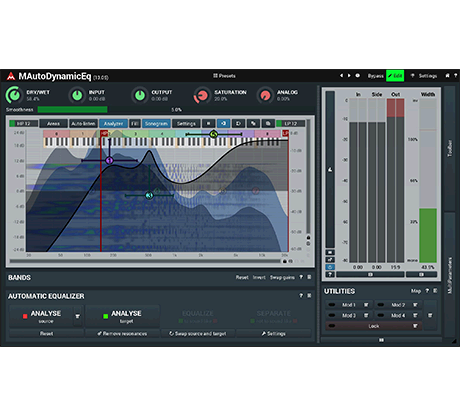Click the Smoothness slider bar

pos(176,110)
